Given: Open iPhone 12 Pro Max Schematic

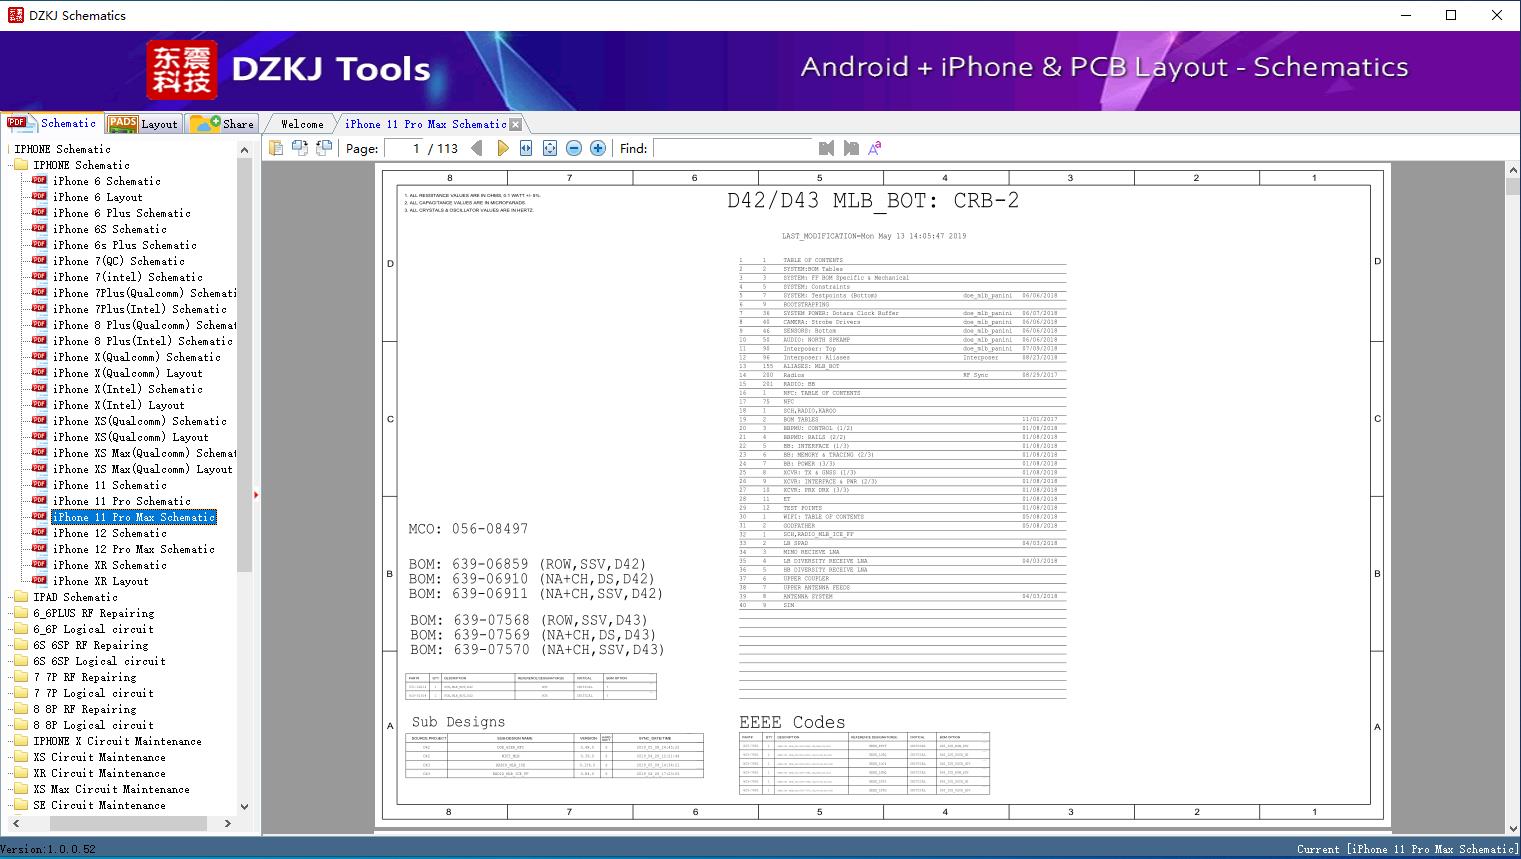Looking at the screenshot, I should coord(133,549).
